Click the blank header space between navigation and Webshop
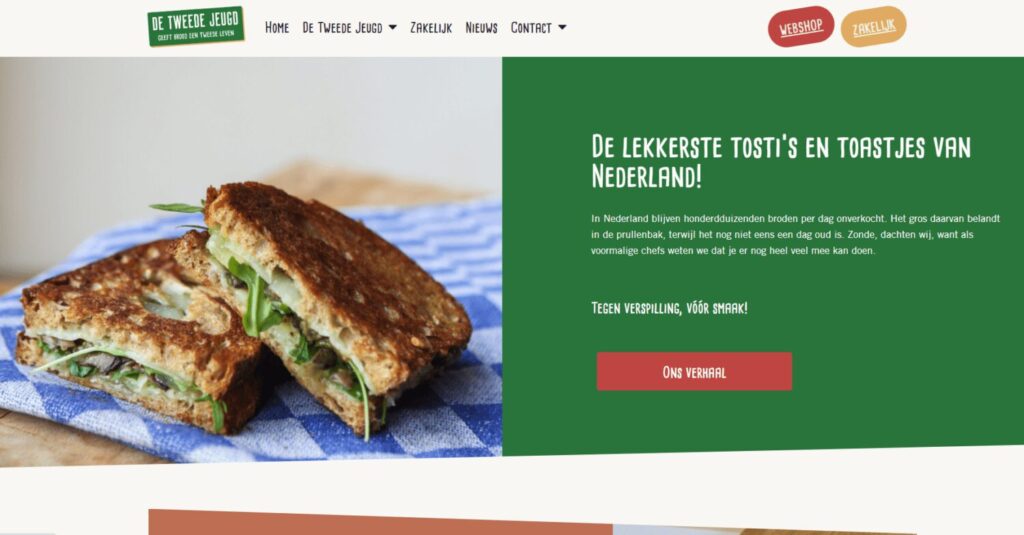 point(666,27)
